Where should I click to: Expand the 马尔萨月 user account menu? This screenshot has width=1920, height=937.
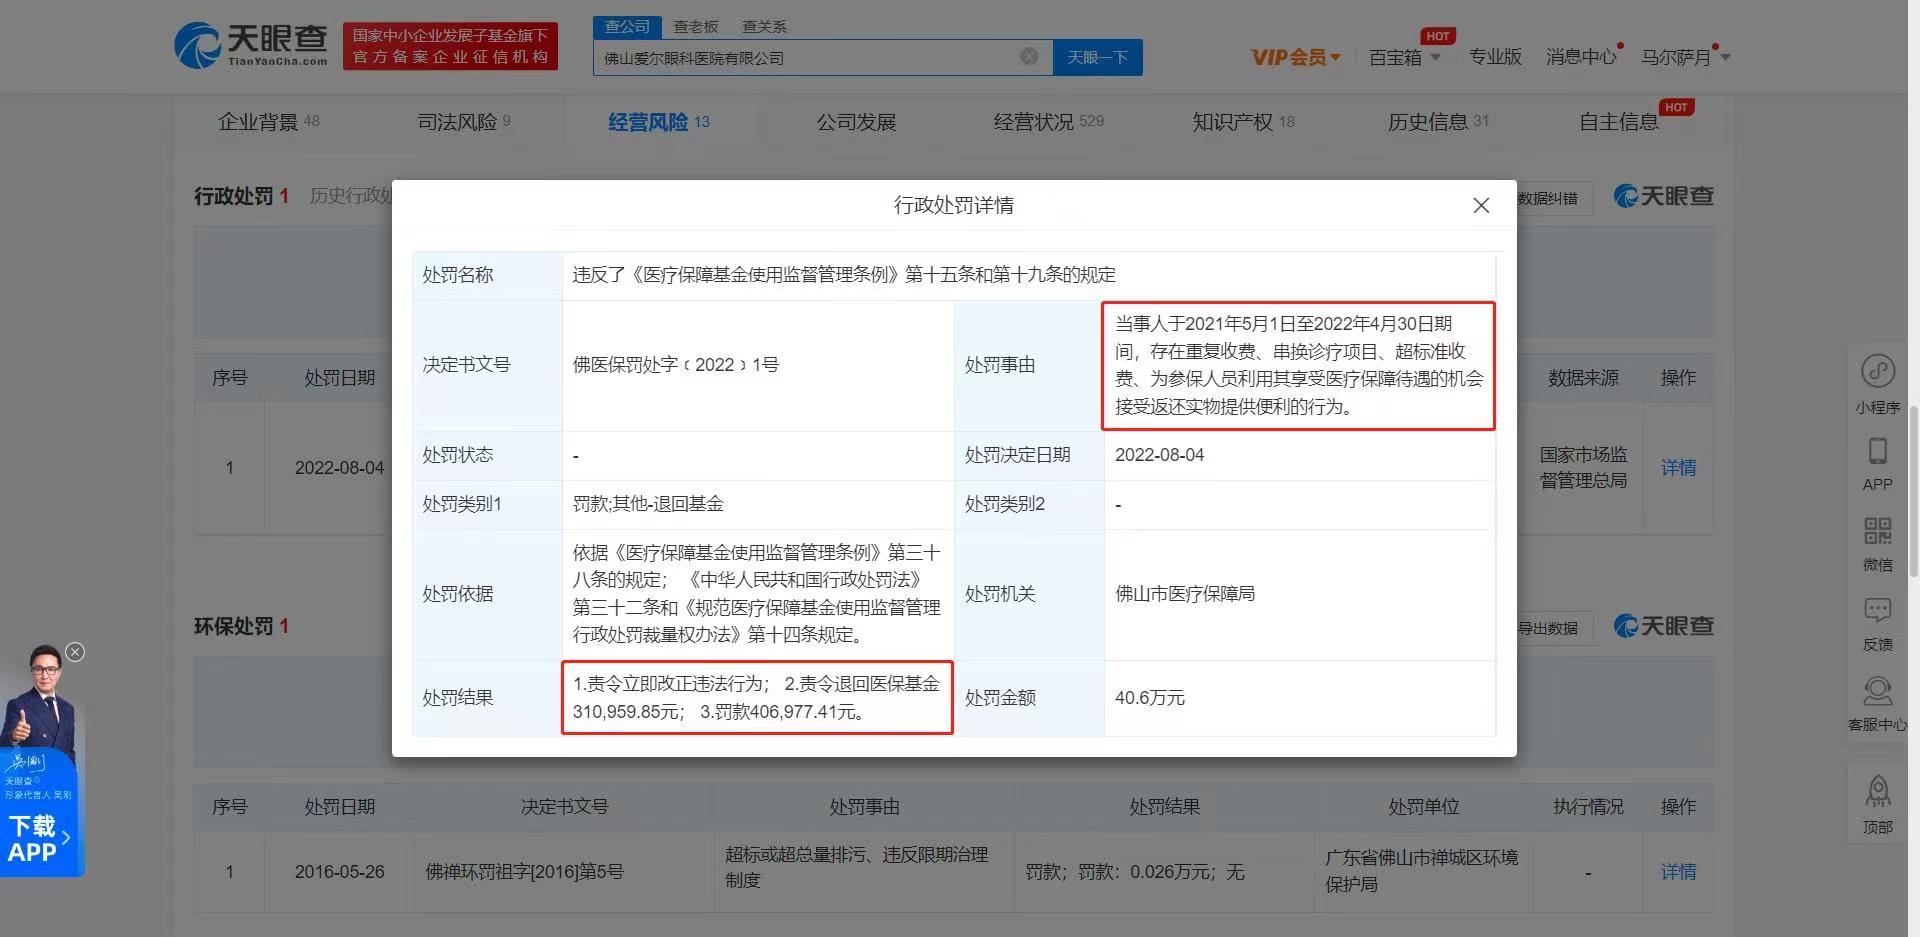coord(1684,57)
